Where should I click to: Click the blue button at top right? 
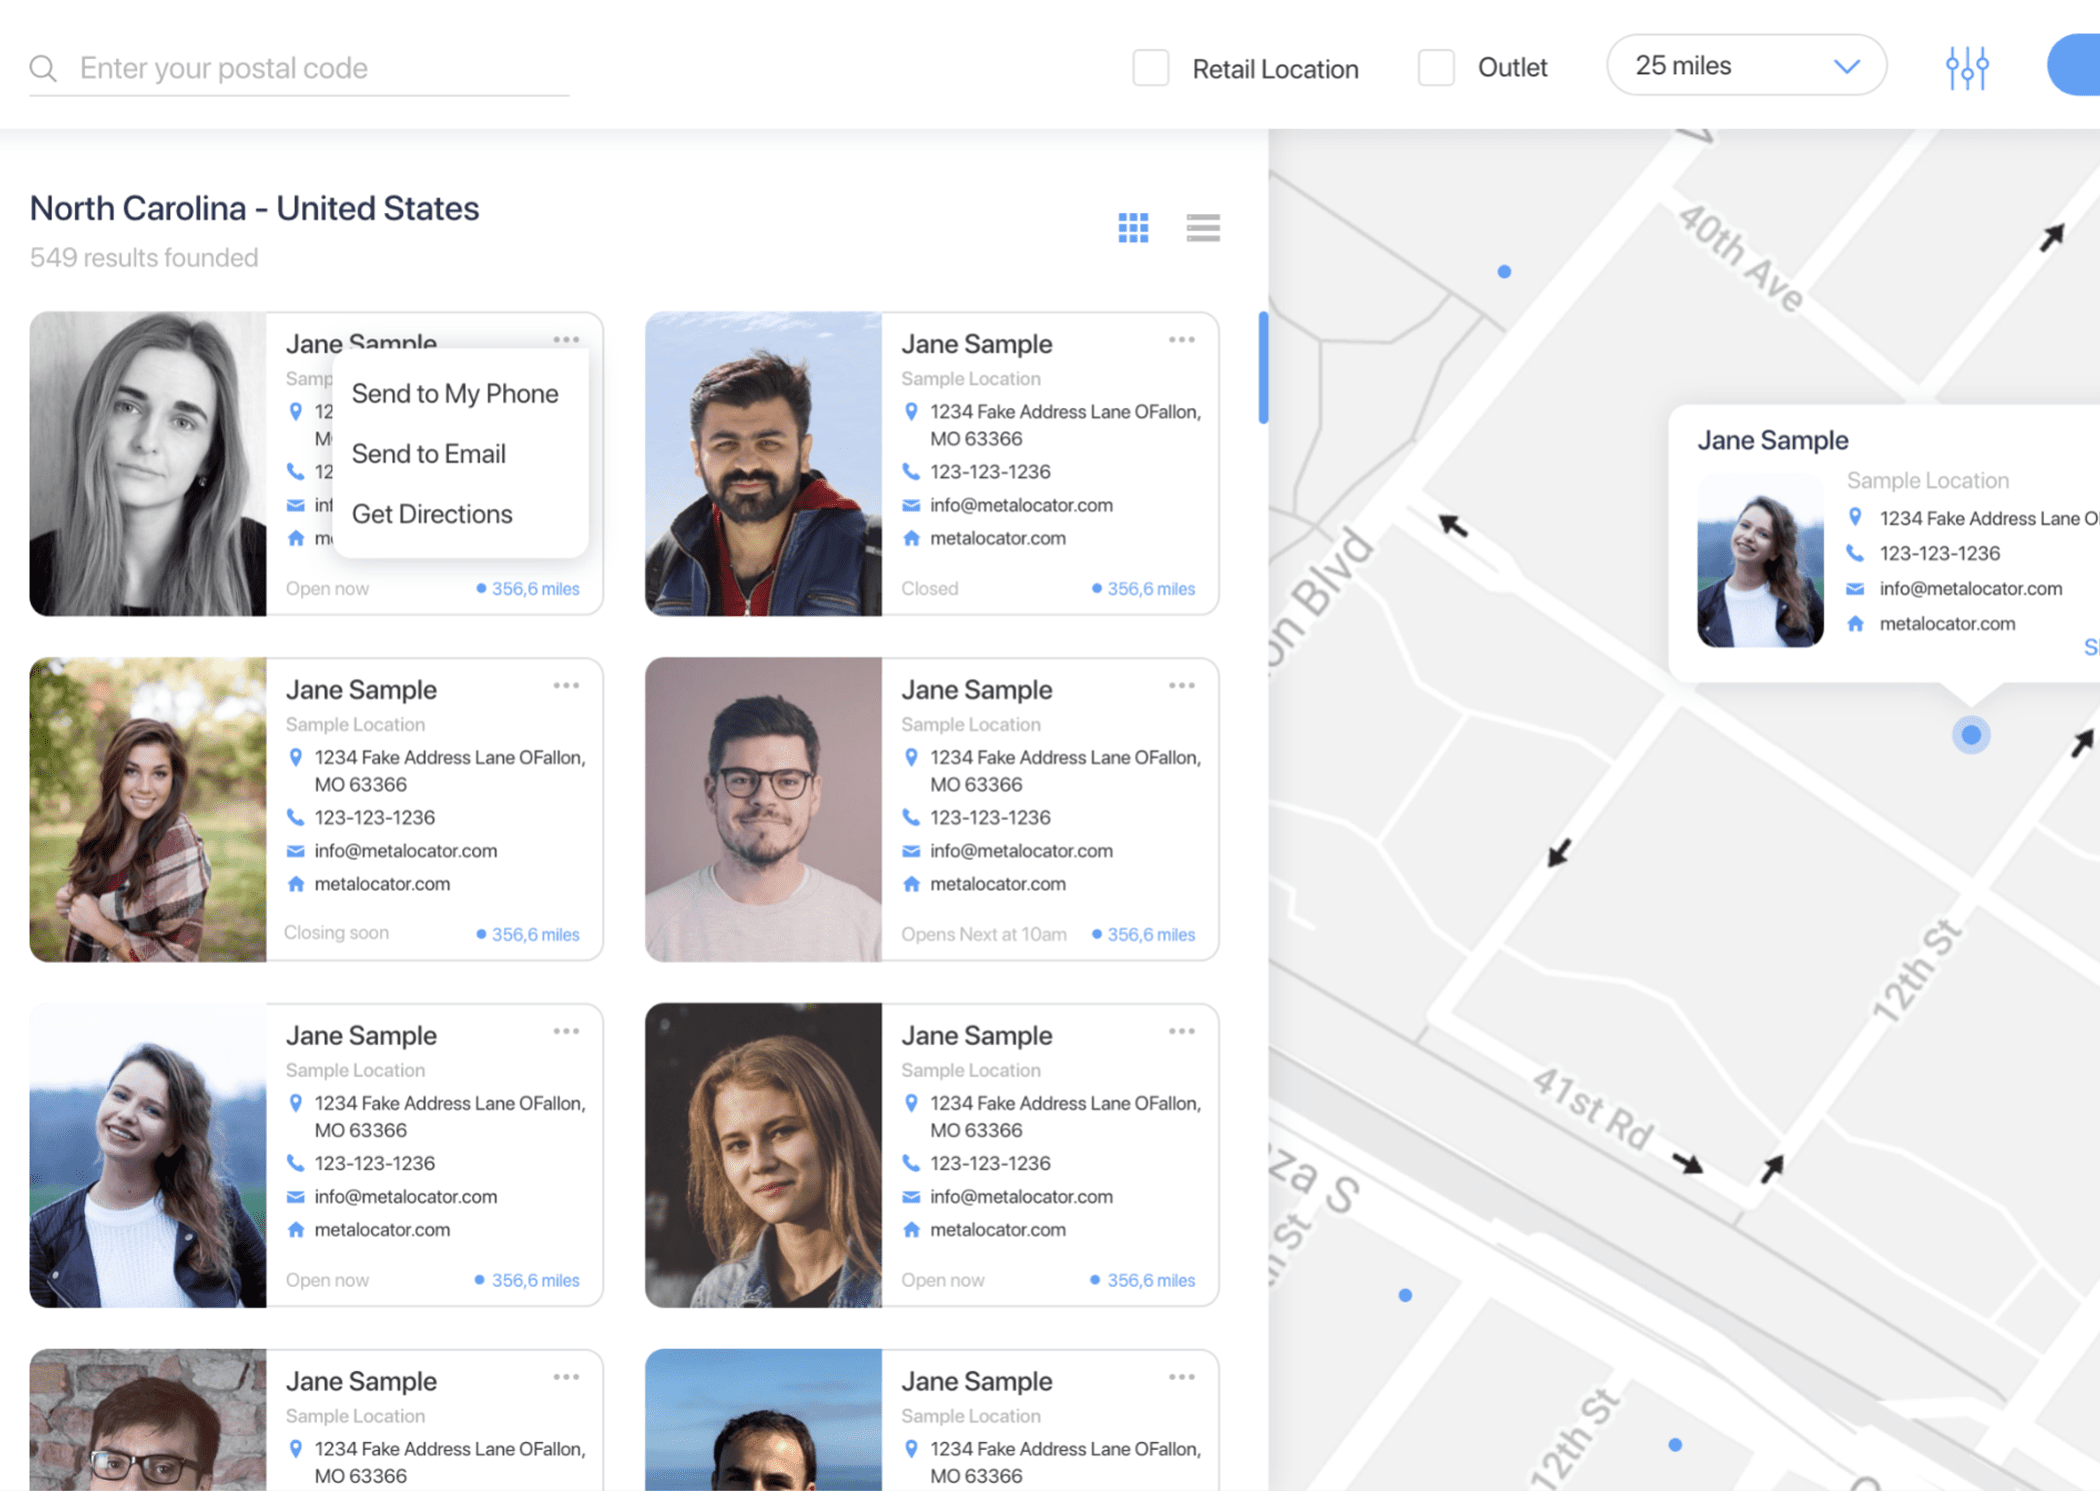point(2074,66)
